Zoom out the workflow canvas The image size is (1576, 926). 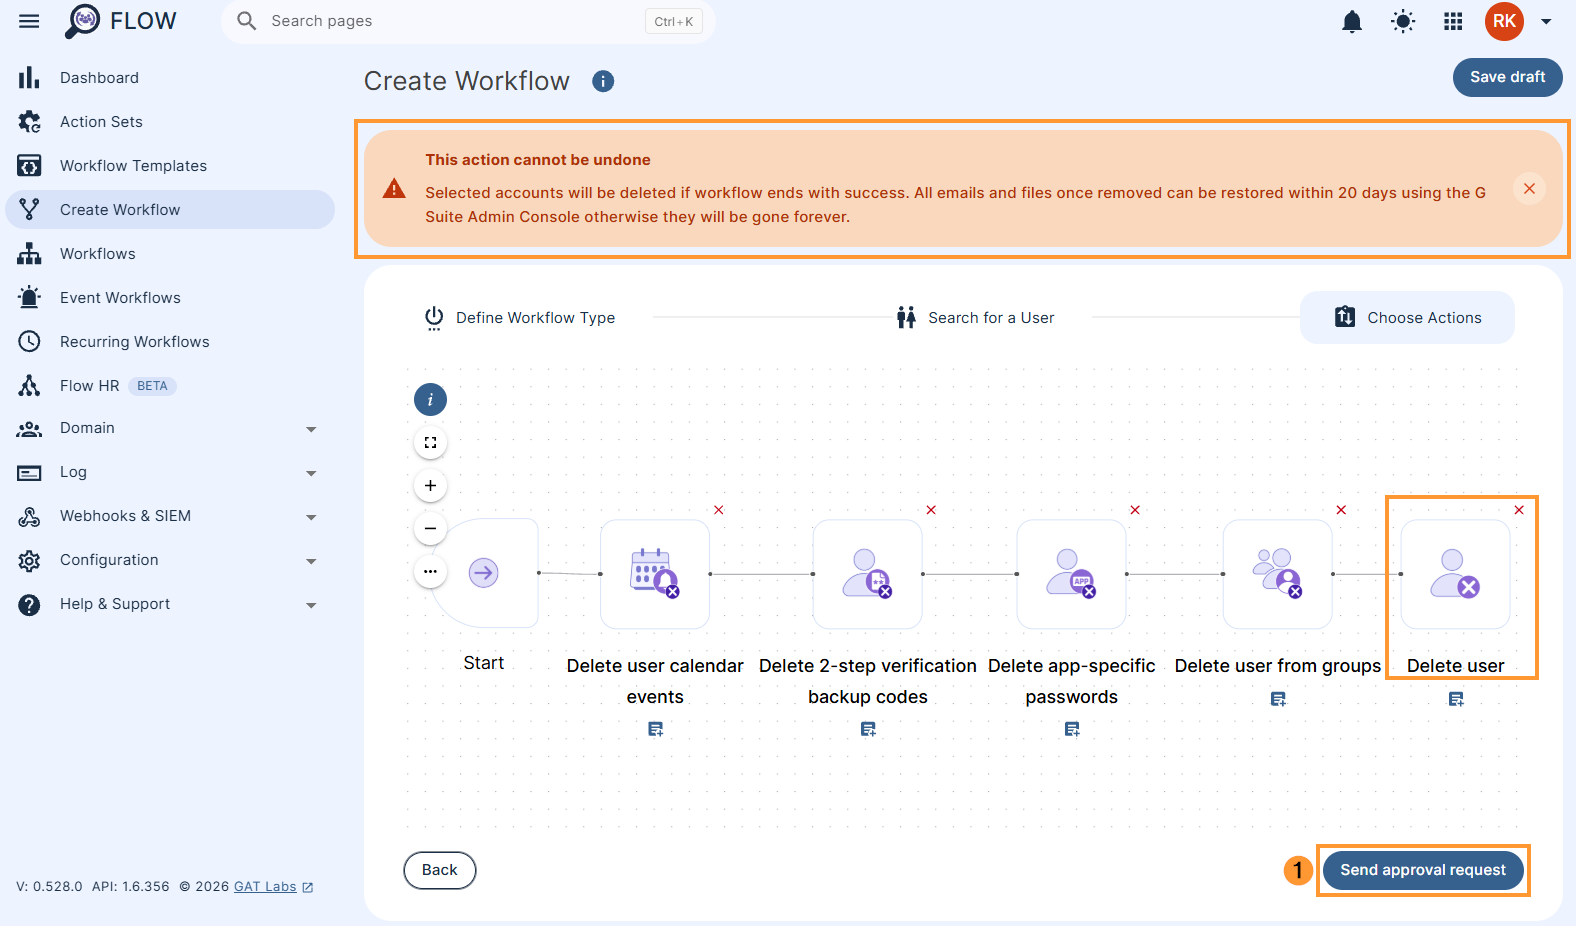point(430,529)
